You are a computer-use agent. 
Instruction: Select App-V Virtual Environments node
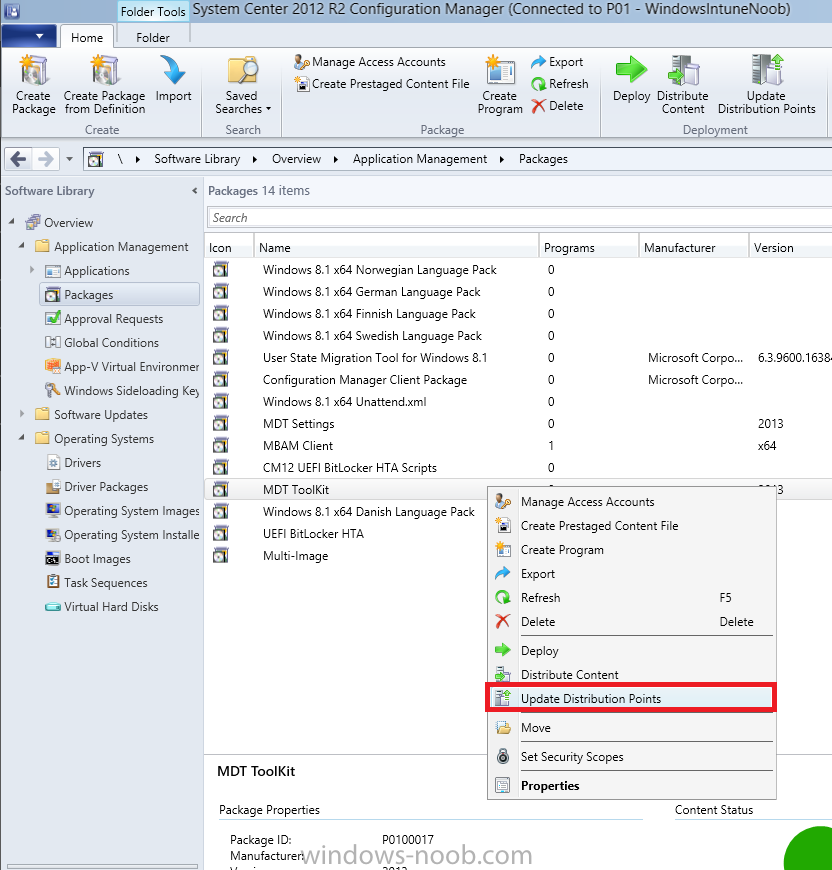(x=122, y=366)
